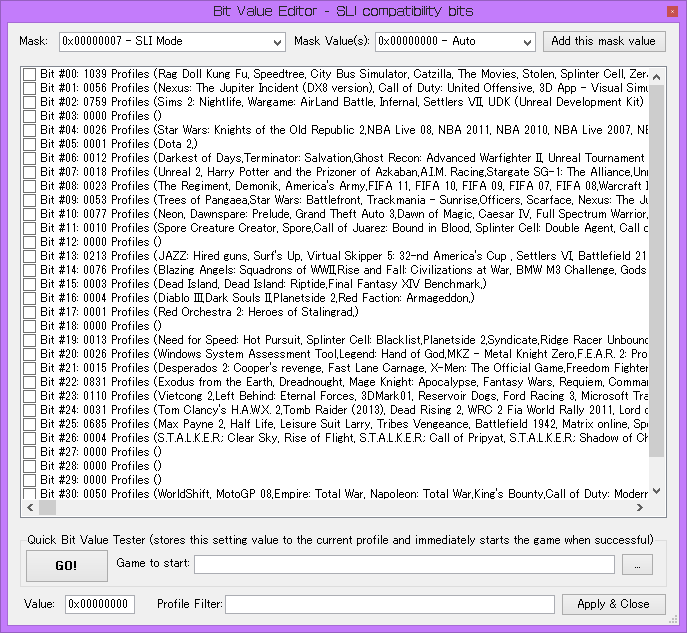This screenshot has height=633, width=687.
Task: Focus the Game to start field
Action: 404,564
